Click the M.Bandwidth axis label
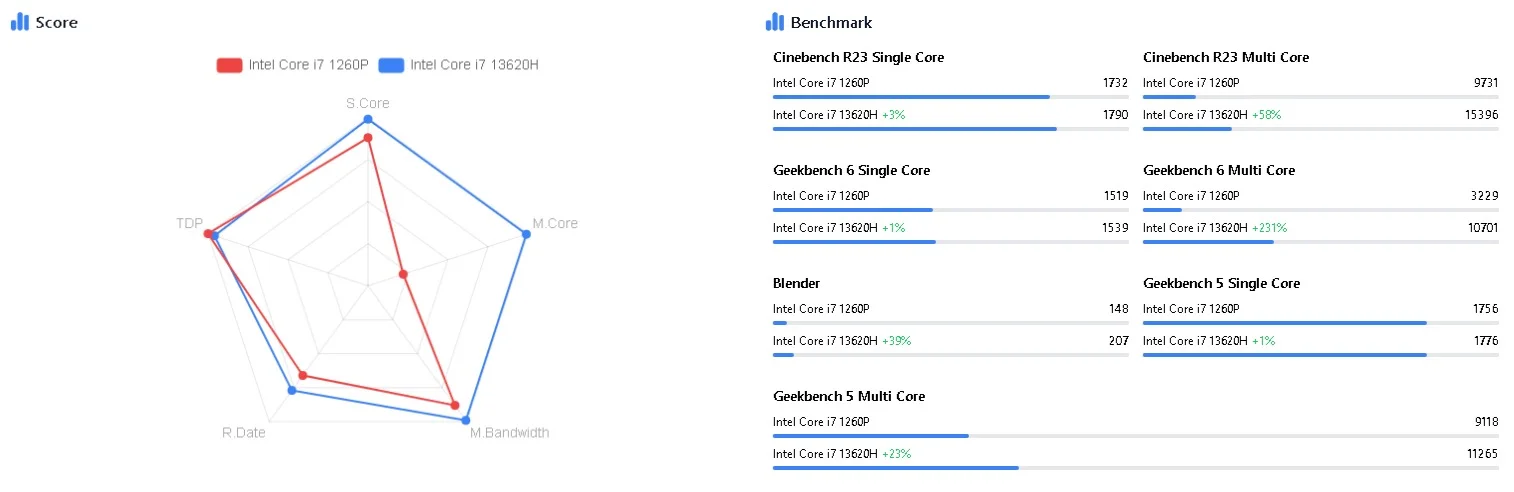This screenshot has width=1514, height=492. coord(509,433)
